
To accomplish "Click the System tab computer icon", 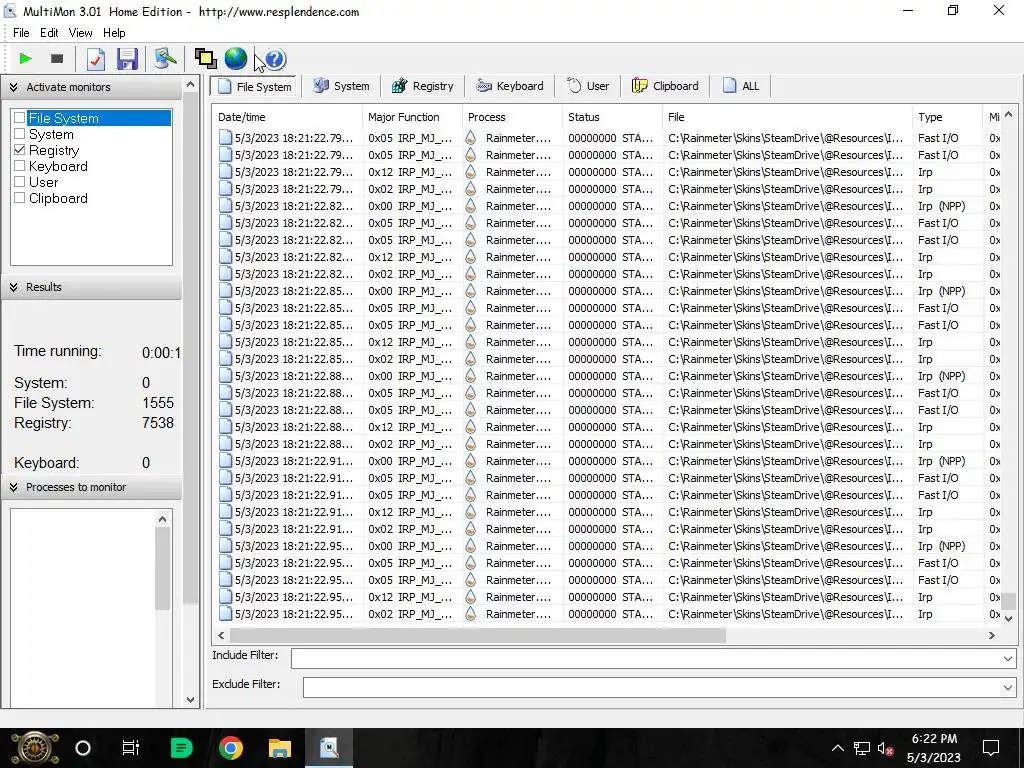I will [x=321, y=86].
